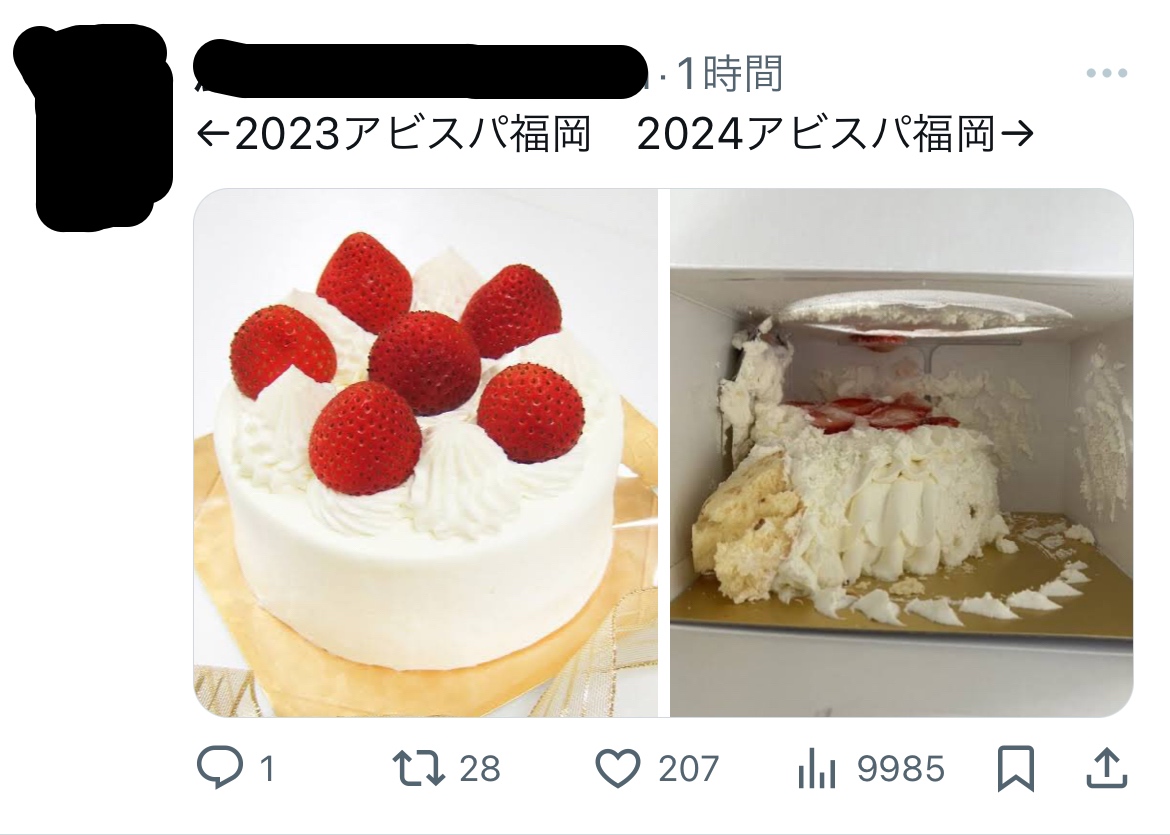This screenshot has height=835, width=1170.
Task: Open the reply speech bubble icon
Action: [x=219, y=767]
